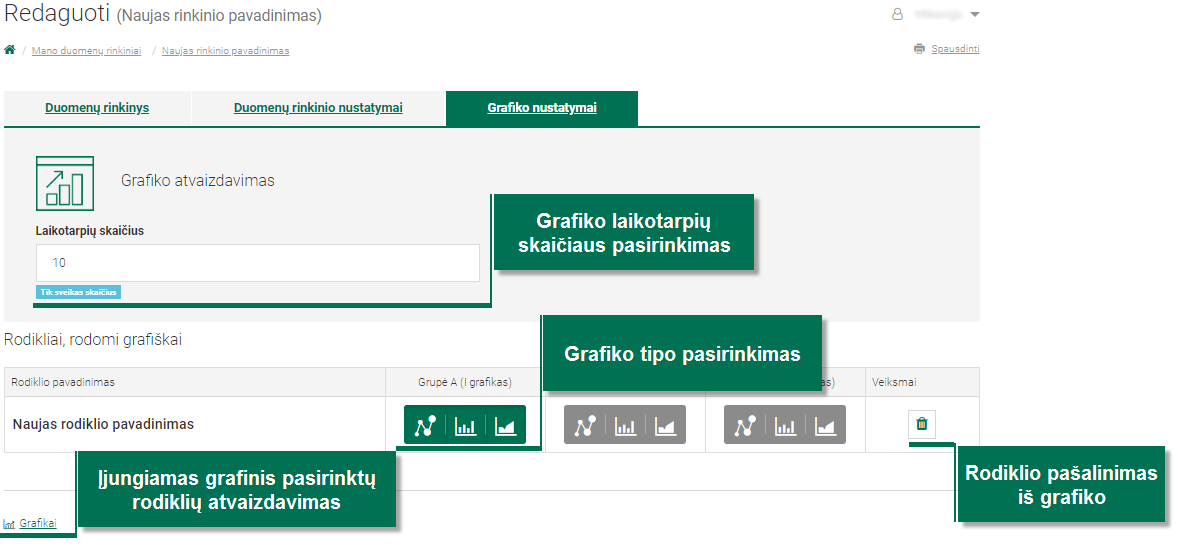Pick bar chart in third group column
This screenshot has width=1178, height=555.
786,425
